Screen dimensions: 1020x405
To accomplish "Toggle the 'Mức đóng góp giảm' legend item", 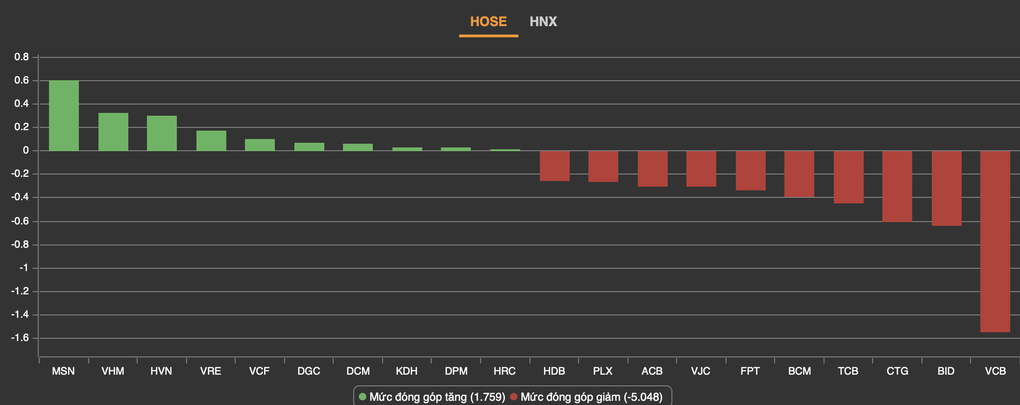I will 587,397.
